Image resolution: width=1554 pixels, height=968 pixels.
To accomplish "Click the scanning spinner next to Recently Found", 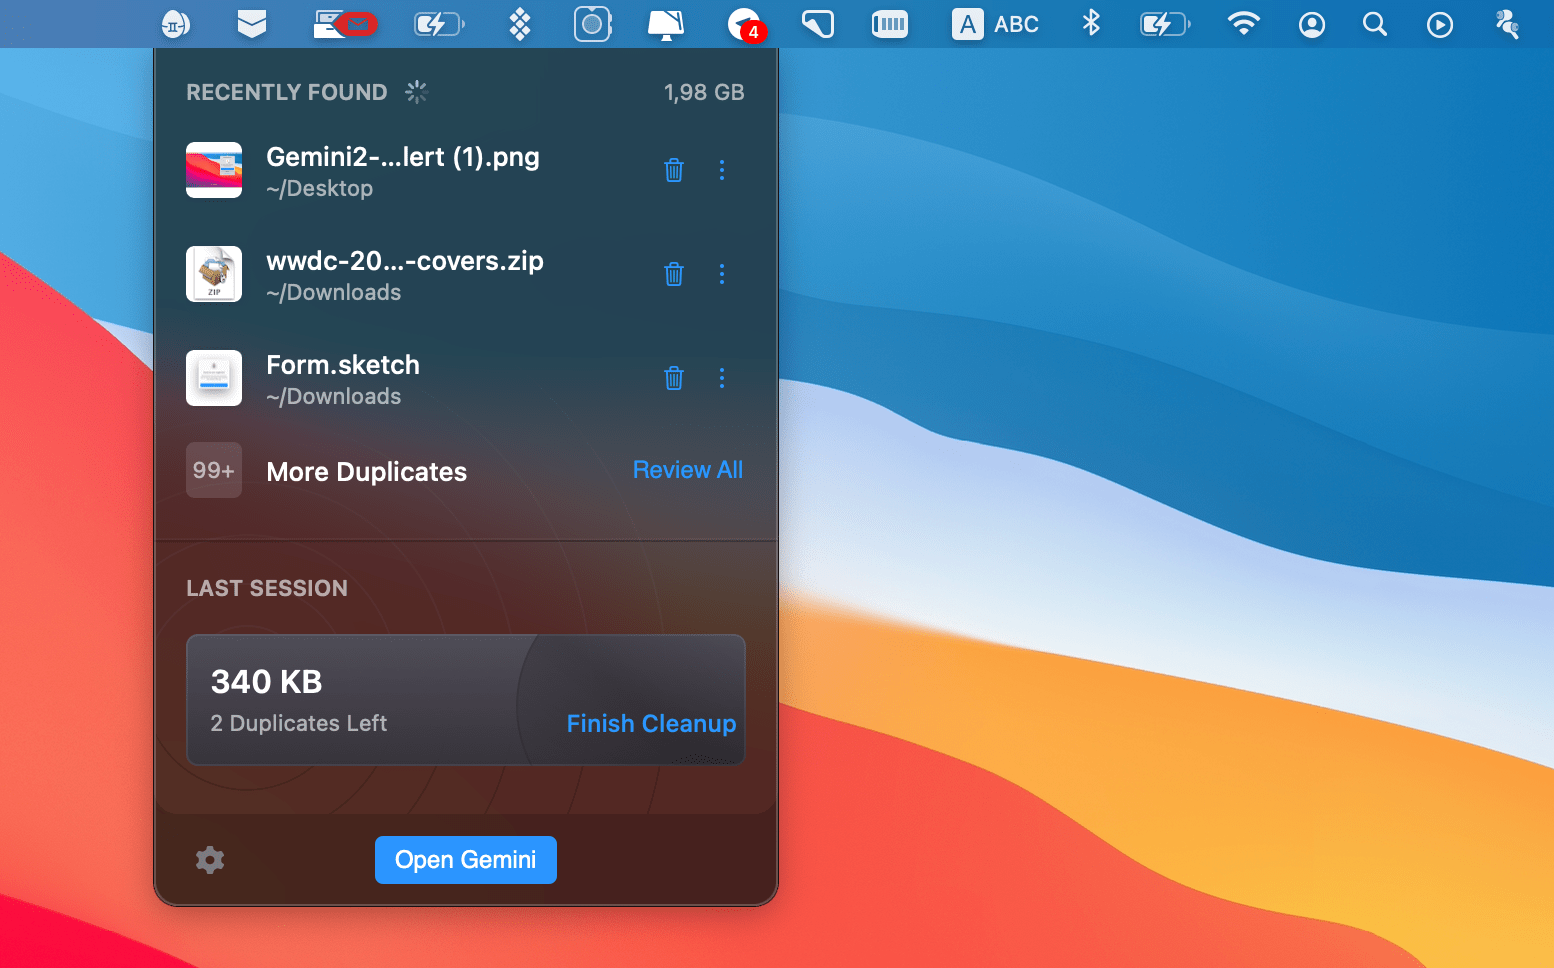I will tap(416, 92).
